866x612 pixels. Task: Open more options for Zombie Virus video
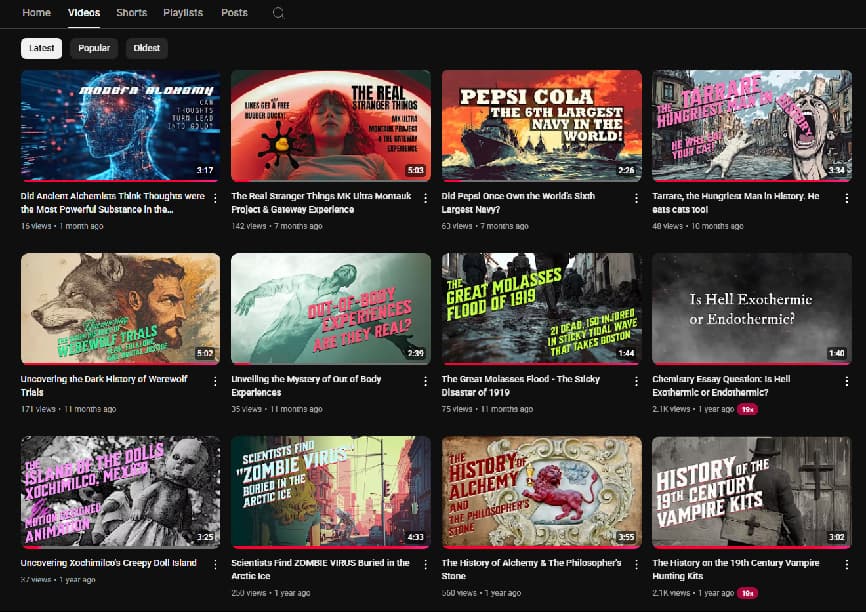pyautogui.click(x=425, y=564)
